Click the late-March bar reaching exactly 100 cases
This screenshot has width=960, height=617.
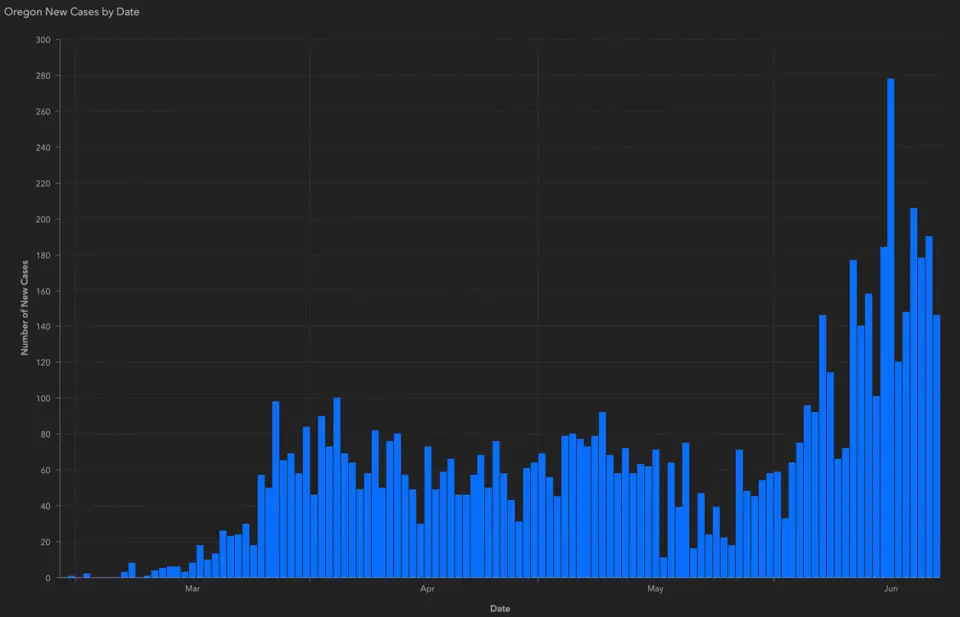click(x=337, y=488)
